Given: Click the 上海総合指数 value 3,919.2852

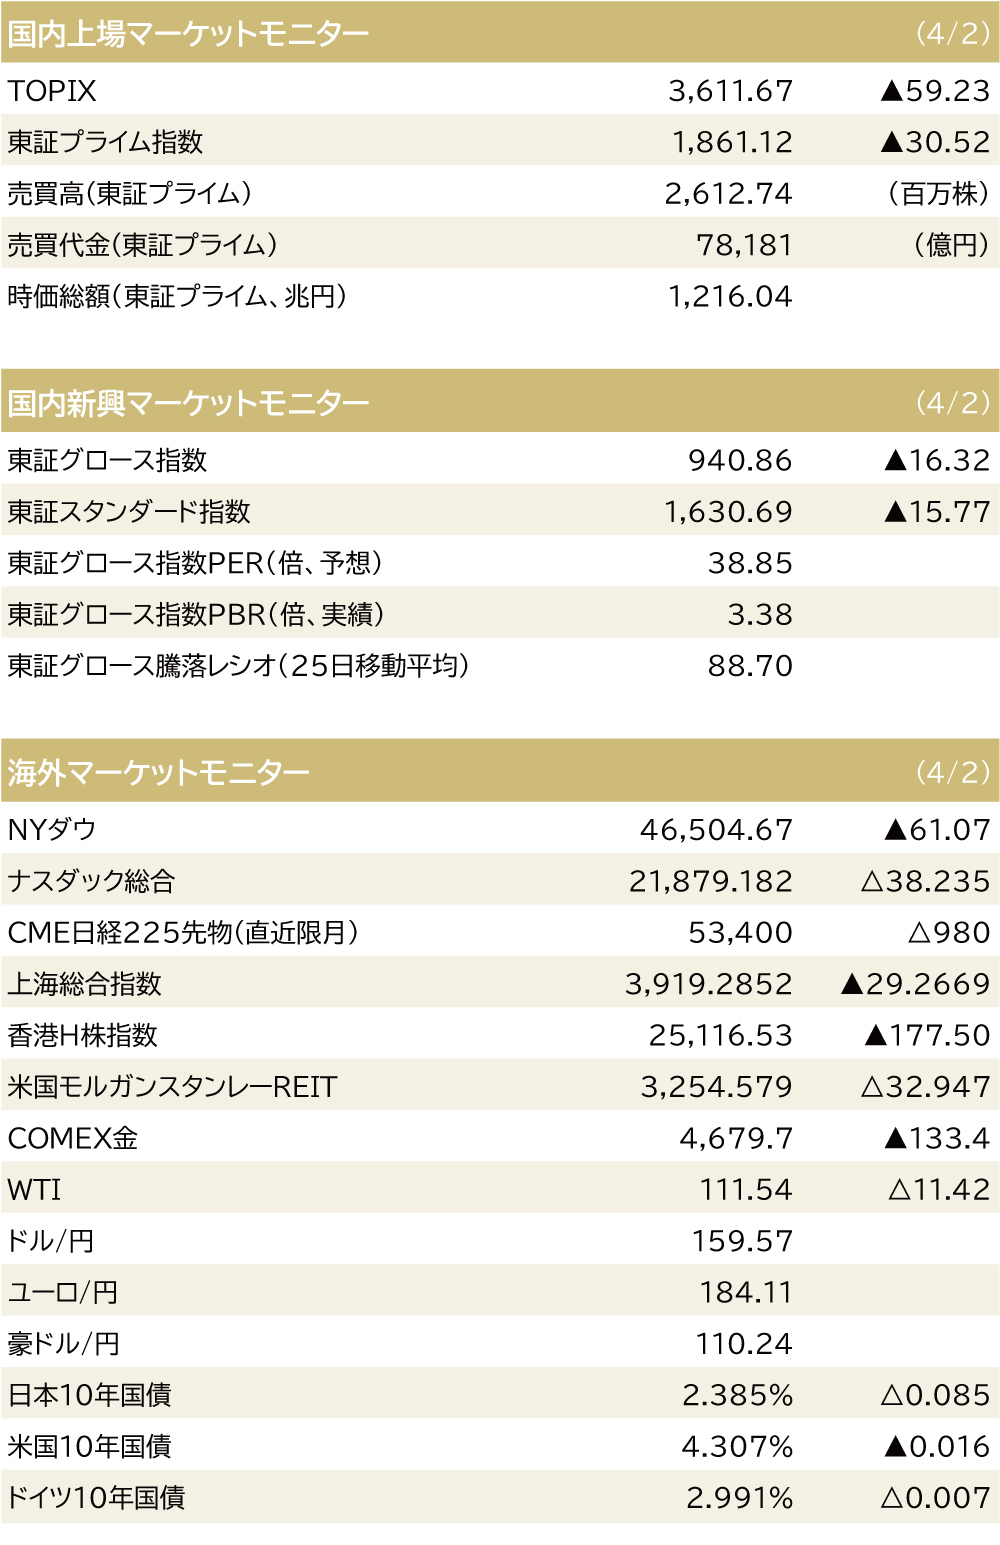Looking at the screenshot, I should (708, 984).
